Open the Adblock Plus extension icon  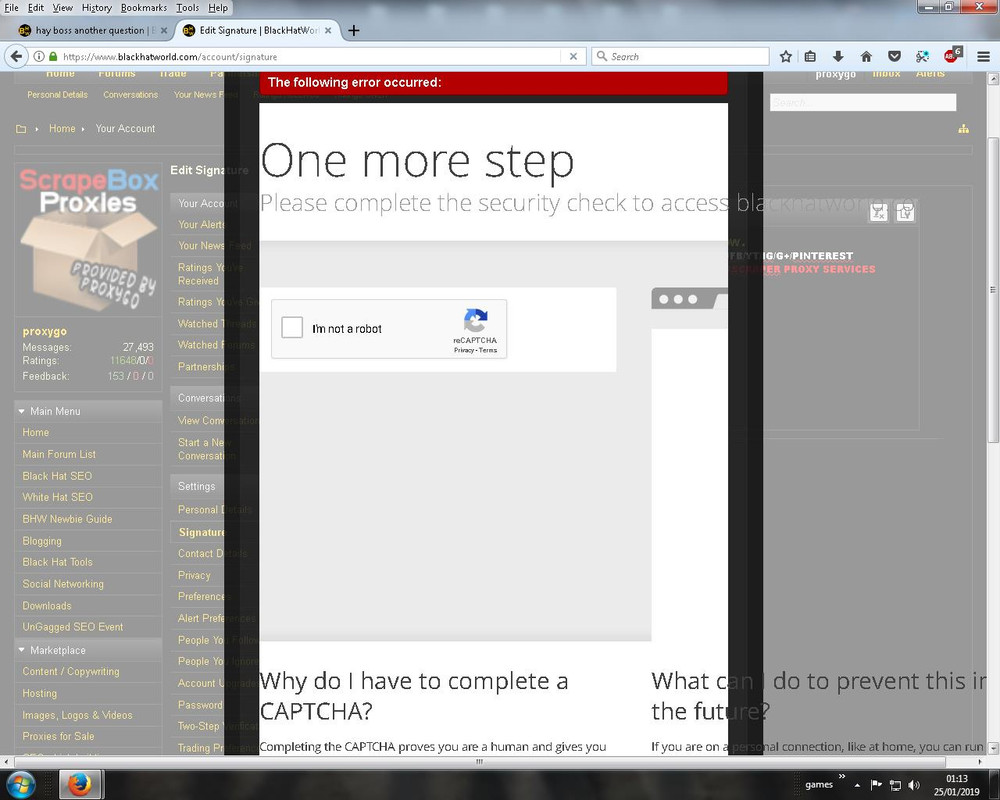952,56
